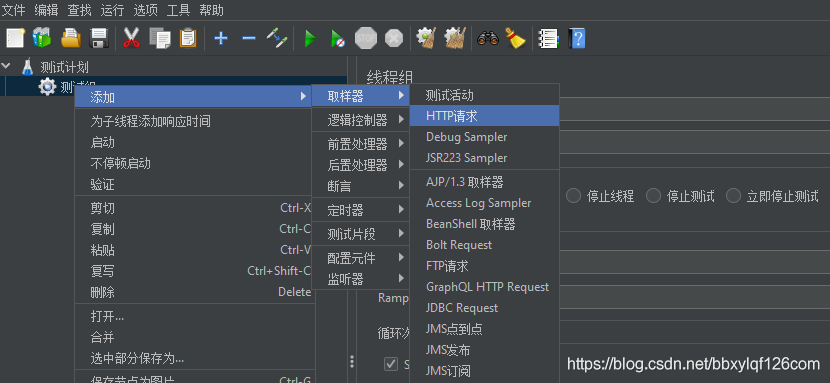
Task: Click the red-grey Stop icon
Action: (366, 38)
